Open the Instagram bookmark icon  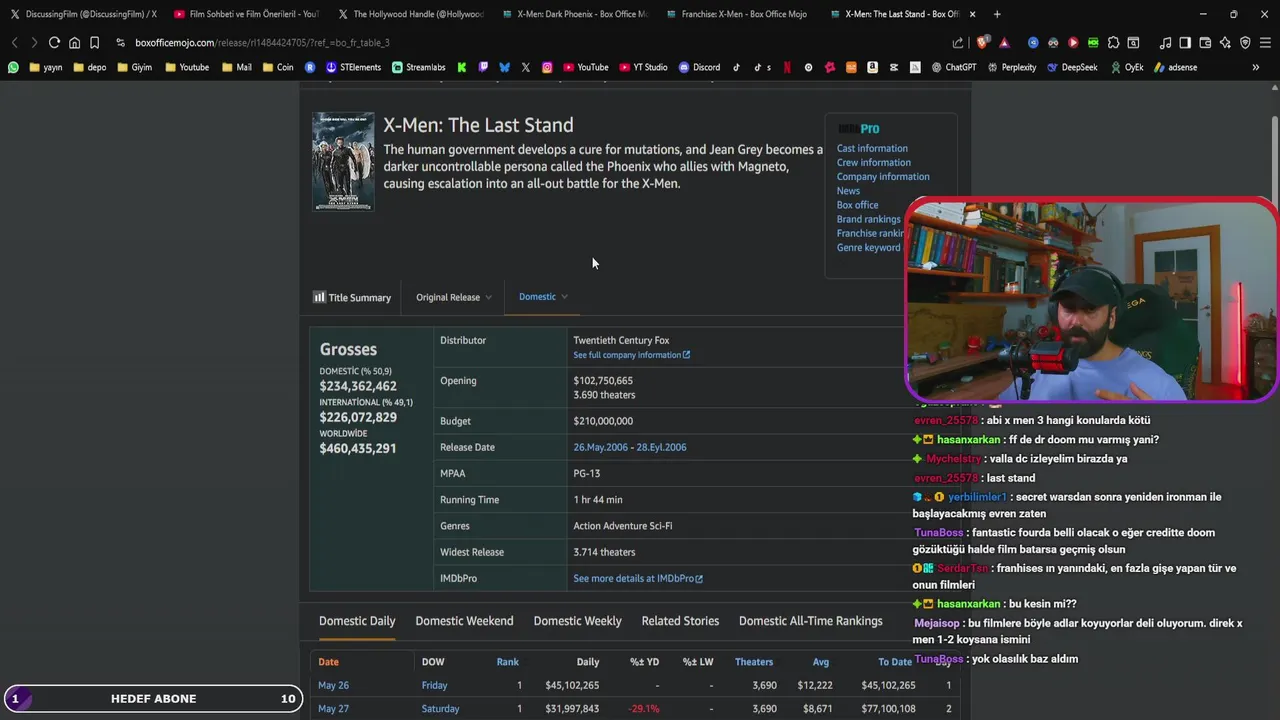[x=547, y=67]
